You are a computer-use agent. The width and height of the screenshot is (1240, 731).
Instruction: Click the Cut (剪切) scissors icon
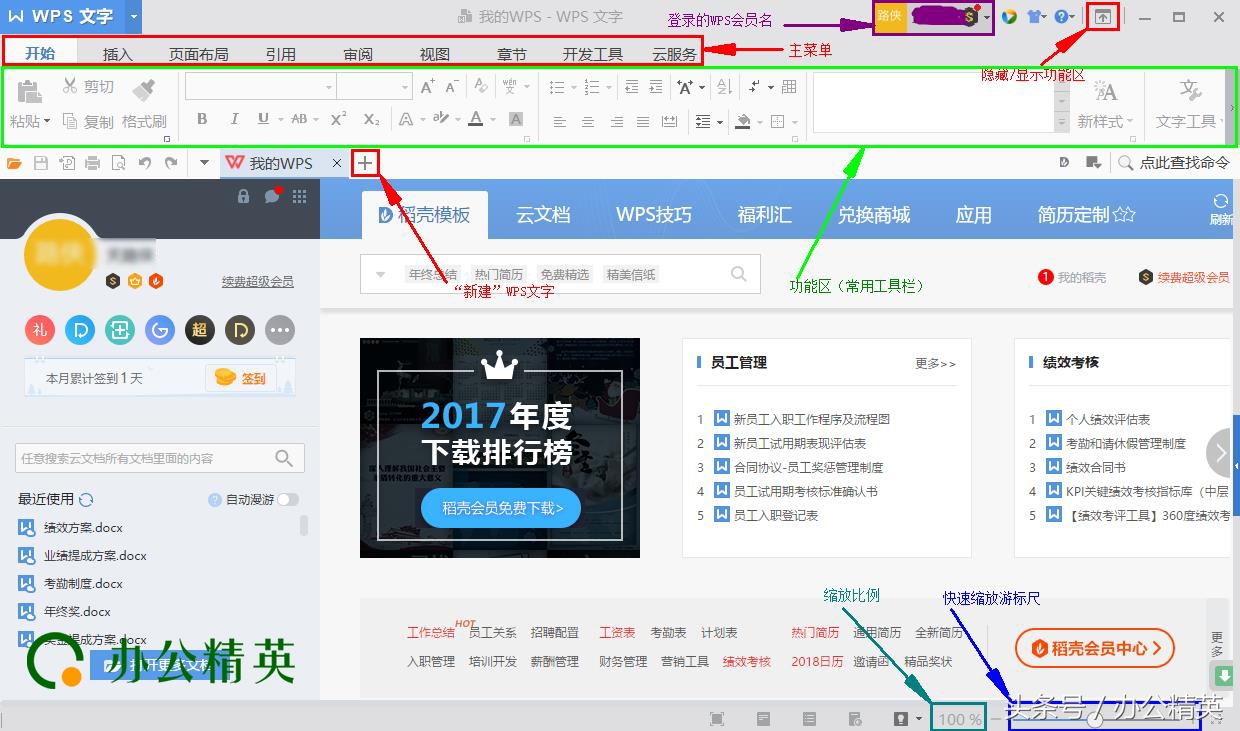pyautogui.click(x=70, y=87)
